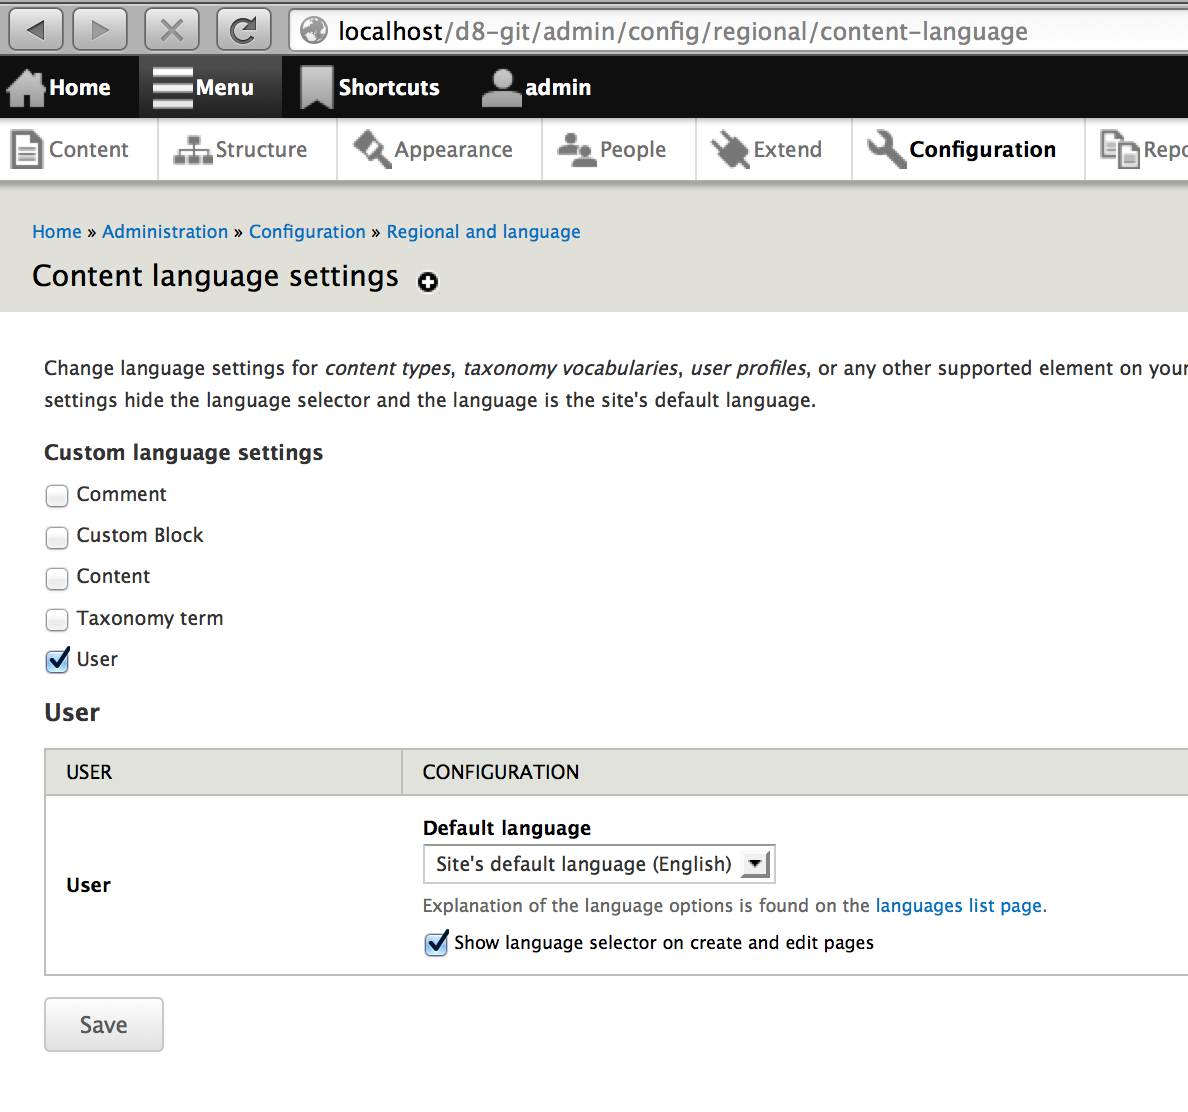Open the Default language dropdown
This screenshot has width=1188, height=1112.
pos(599,864)
